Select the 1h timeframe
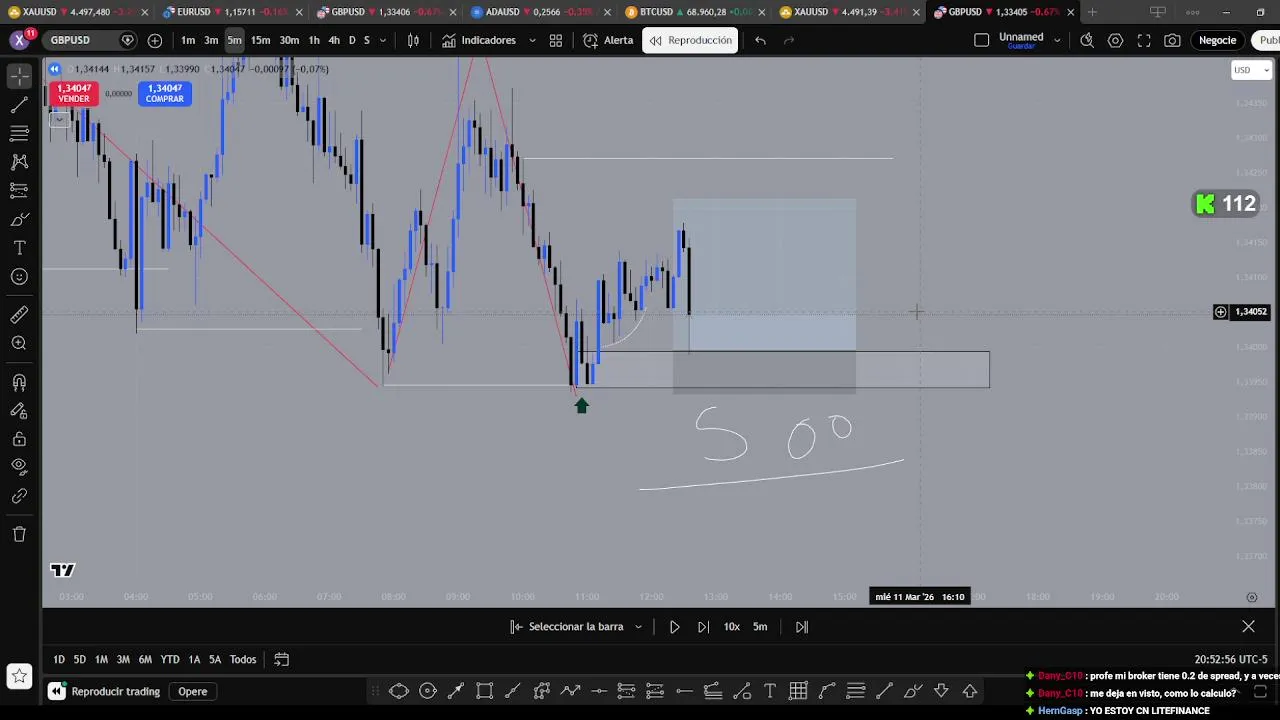1280x720 pixels. tap(314, 40)
